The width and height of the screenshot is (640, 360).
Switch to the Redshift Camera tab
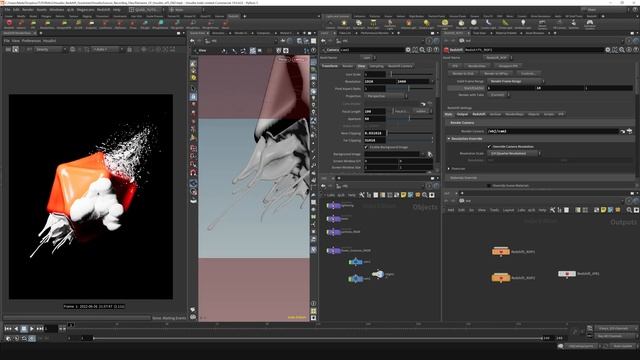400,66
